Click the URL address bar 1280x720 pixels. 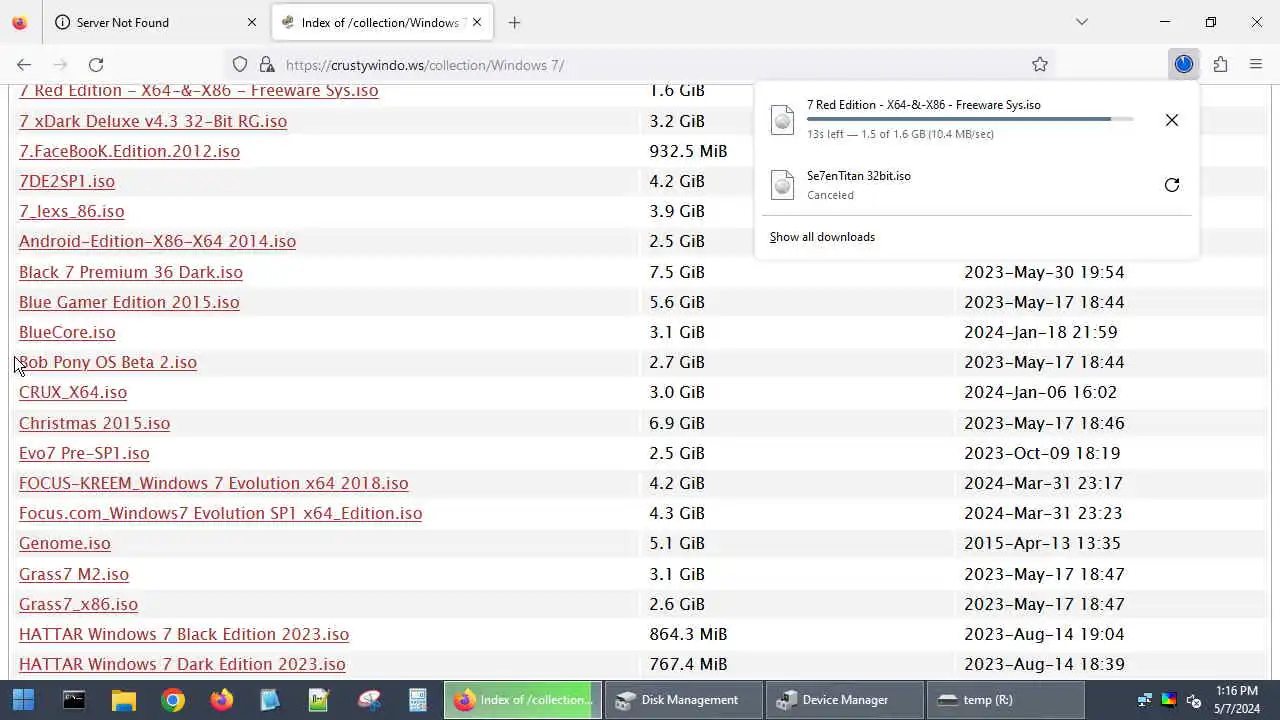(640, 64)
